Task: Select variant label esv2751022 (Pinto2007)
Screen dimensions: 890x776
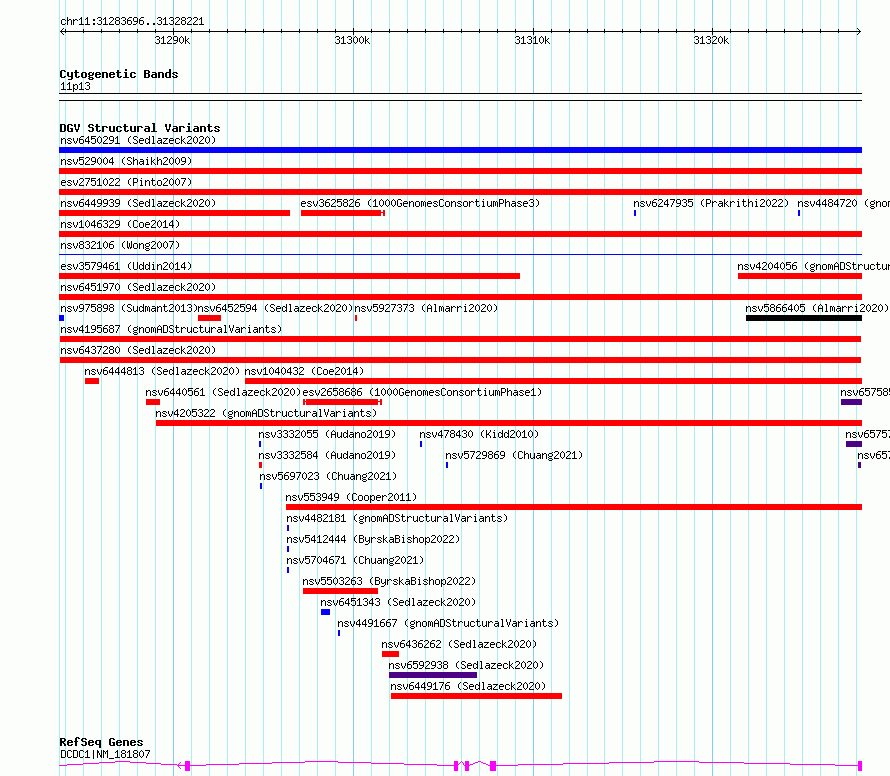Action: [x=126, y=182]
